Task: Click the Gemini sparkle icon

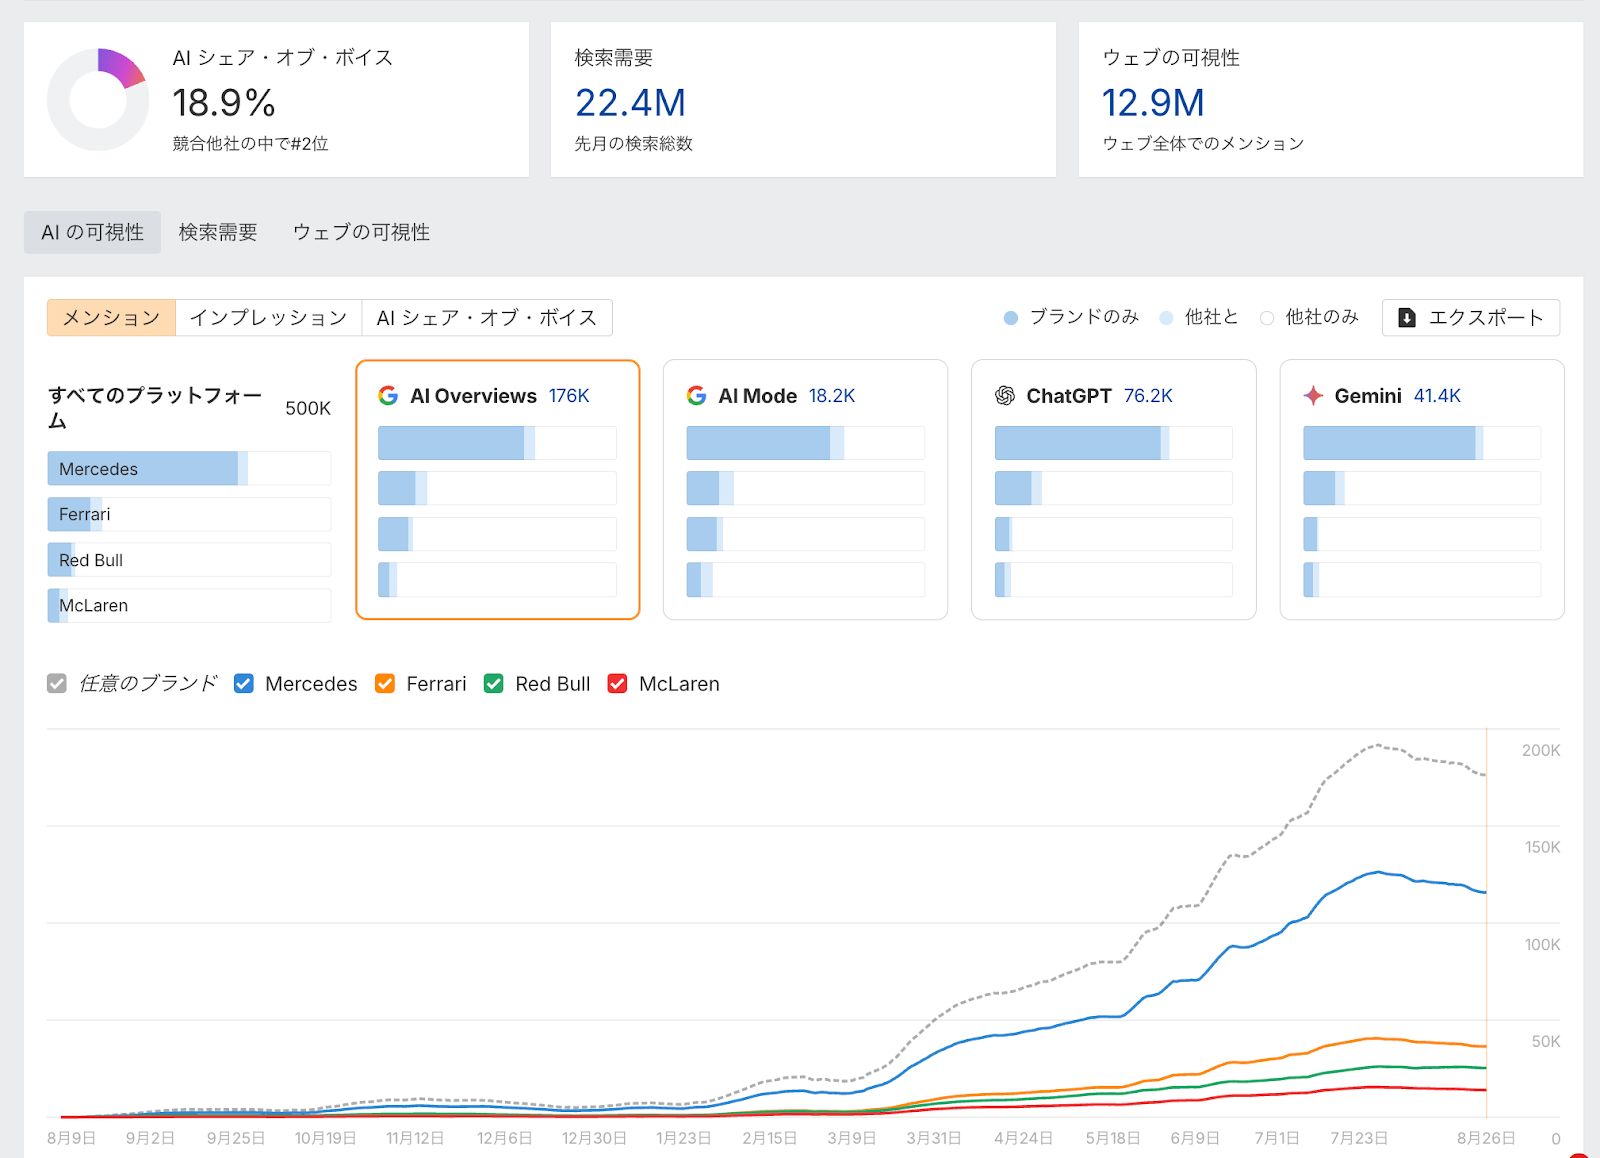Action: tap(1313, 396)
